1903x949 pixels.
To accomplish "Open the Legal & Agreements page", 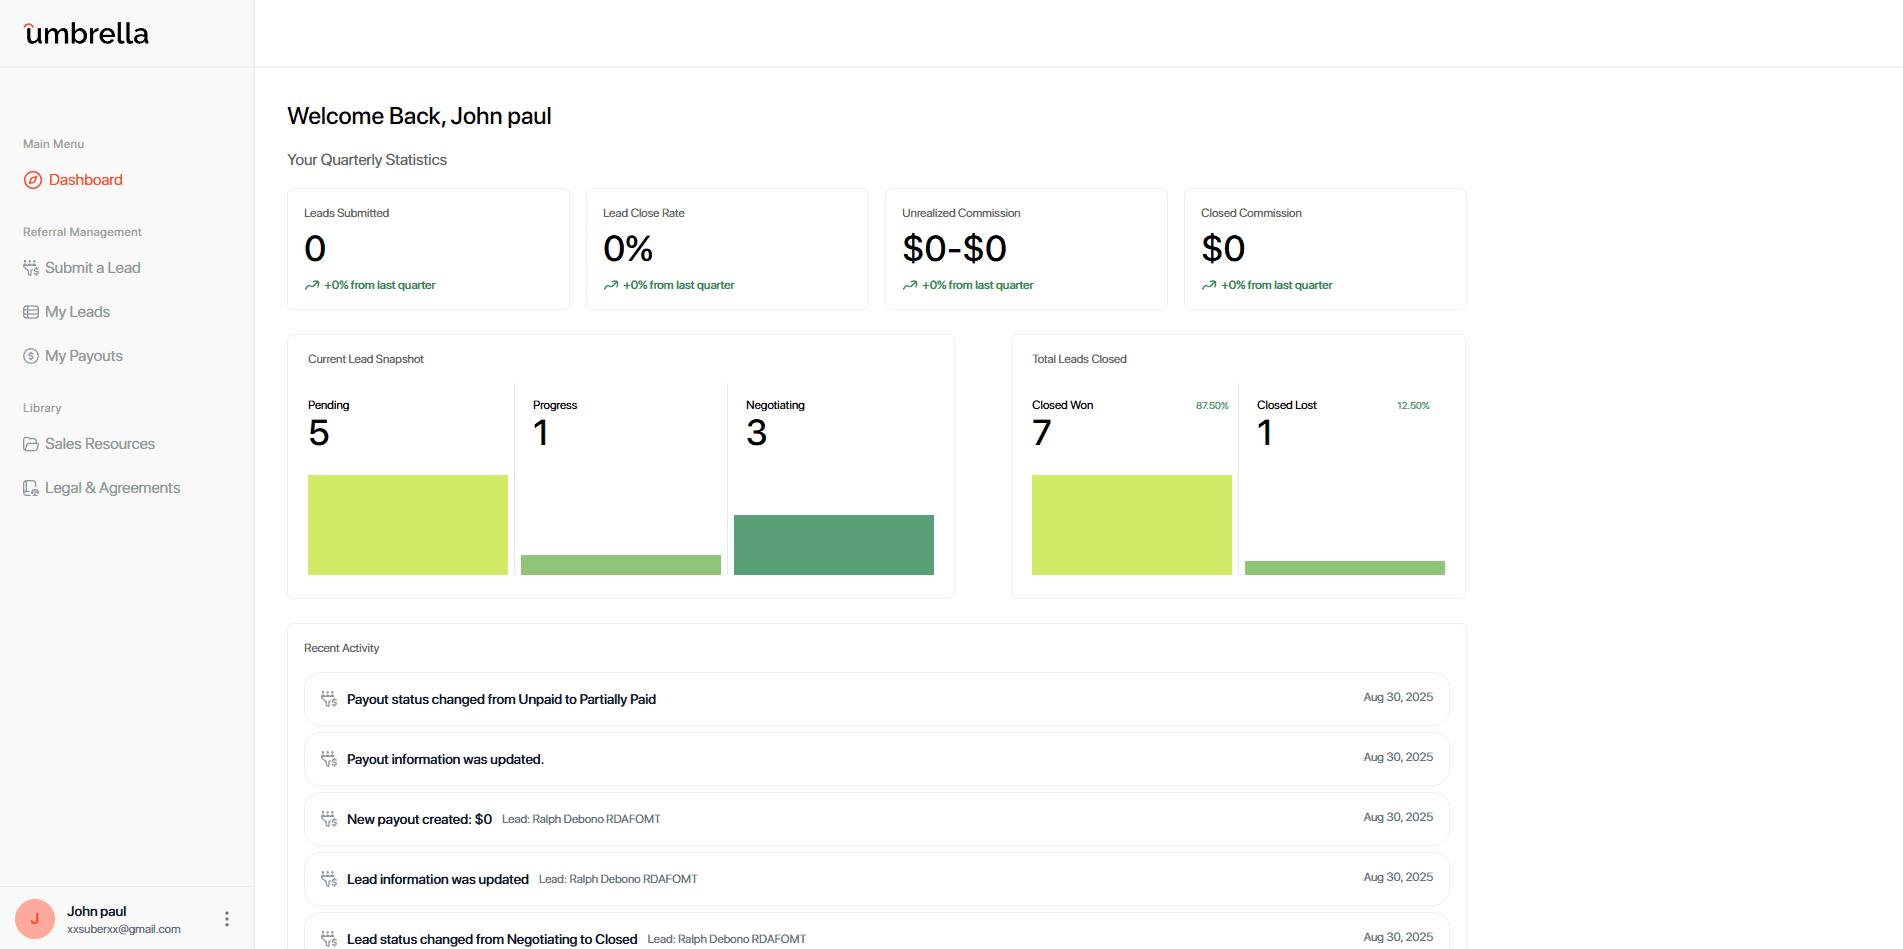I will pyautogui.click(x=112, y=487).
